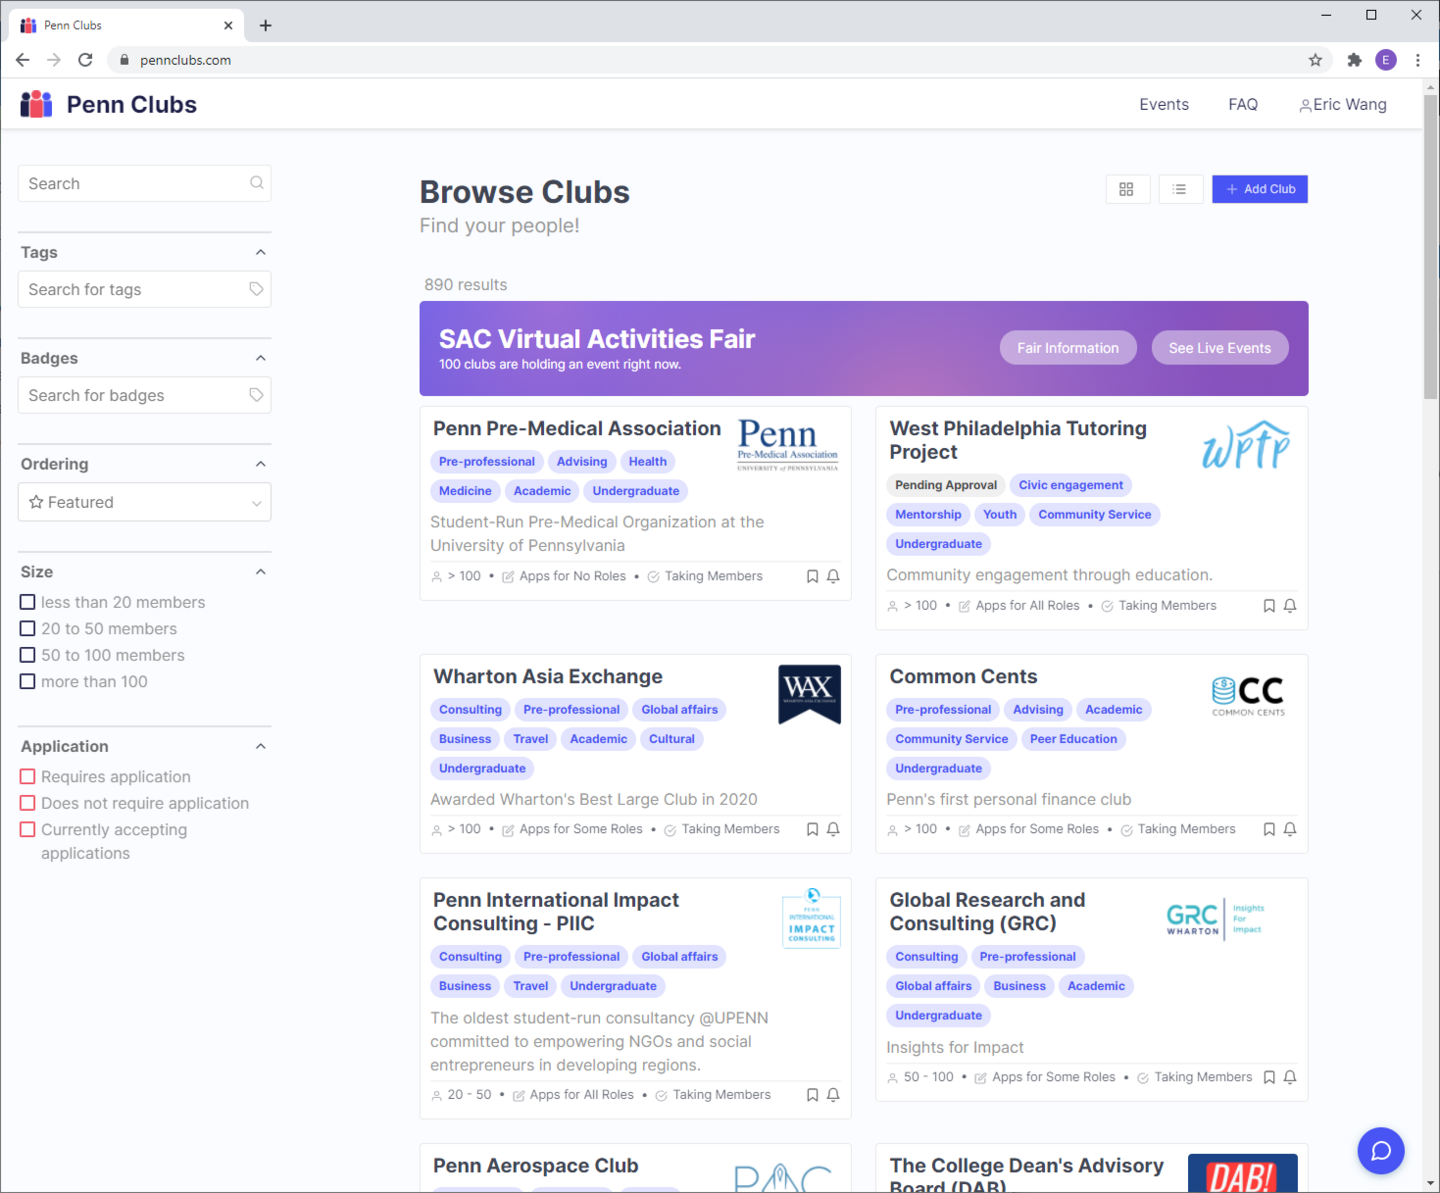Screen dimensions: 1440x1193
Task: Click the Add Club button
Action: (x=1260, y=189)
